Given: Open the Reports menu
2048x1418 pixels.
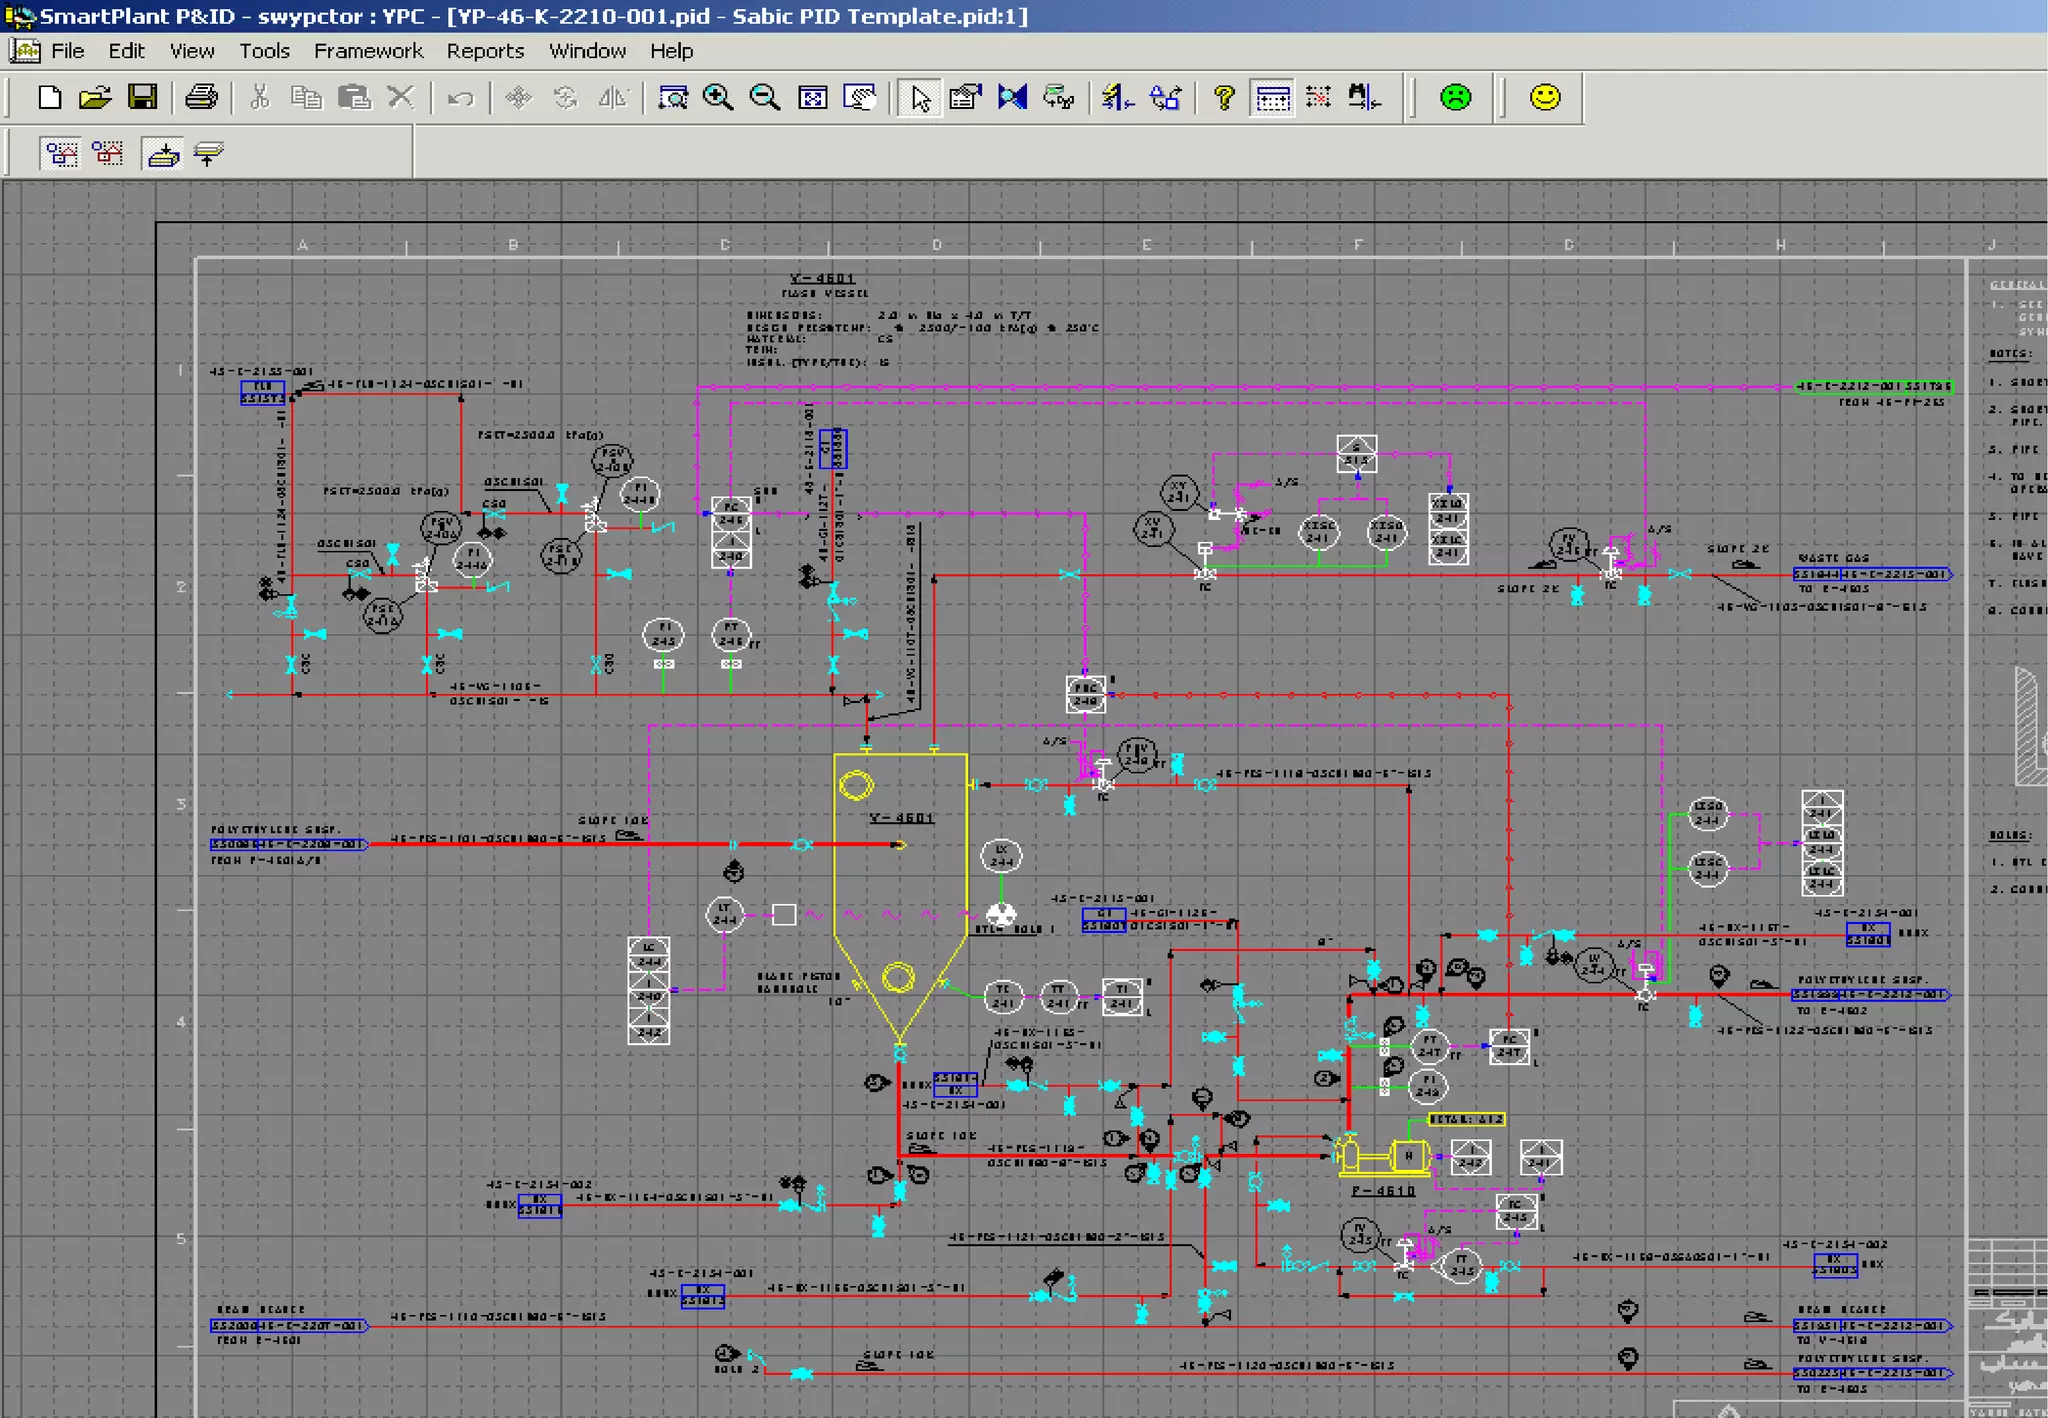Looking at the screenshot, I should (485, 51).
